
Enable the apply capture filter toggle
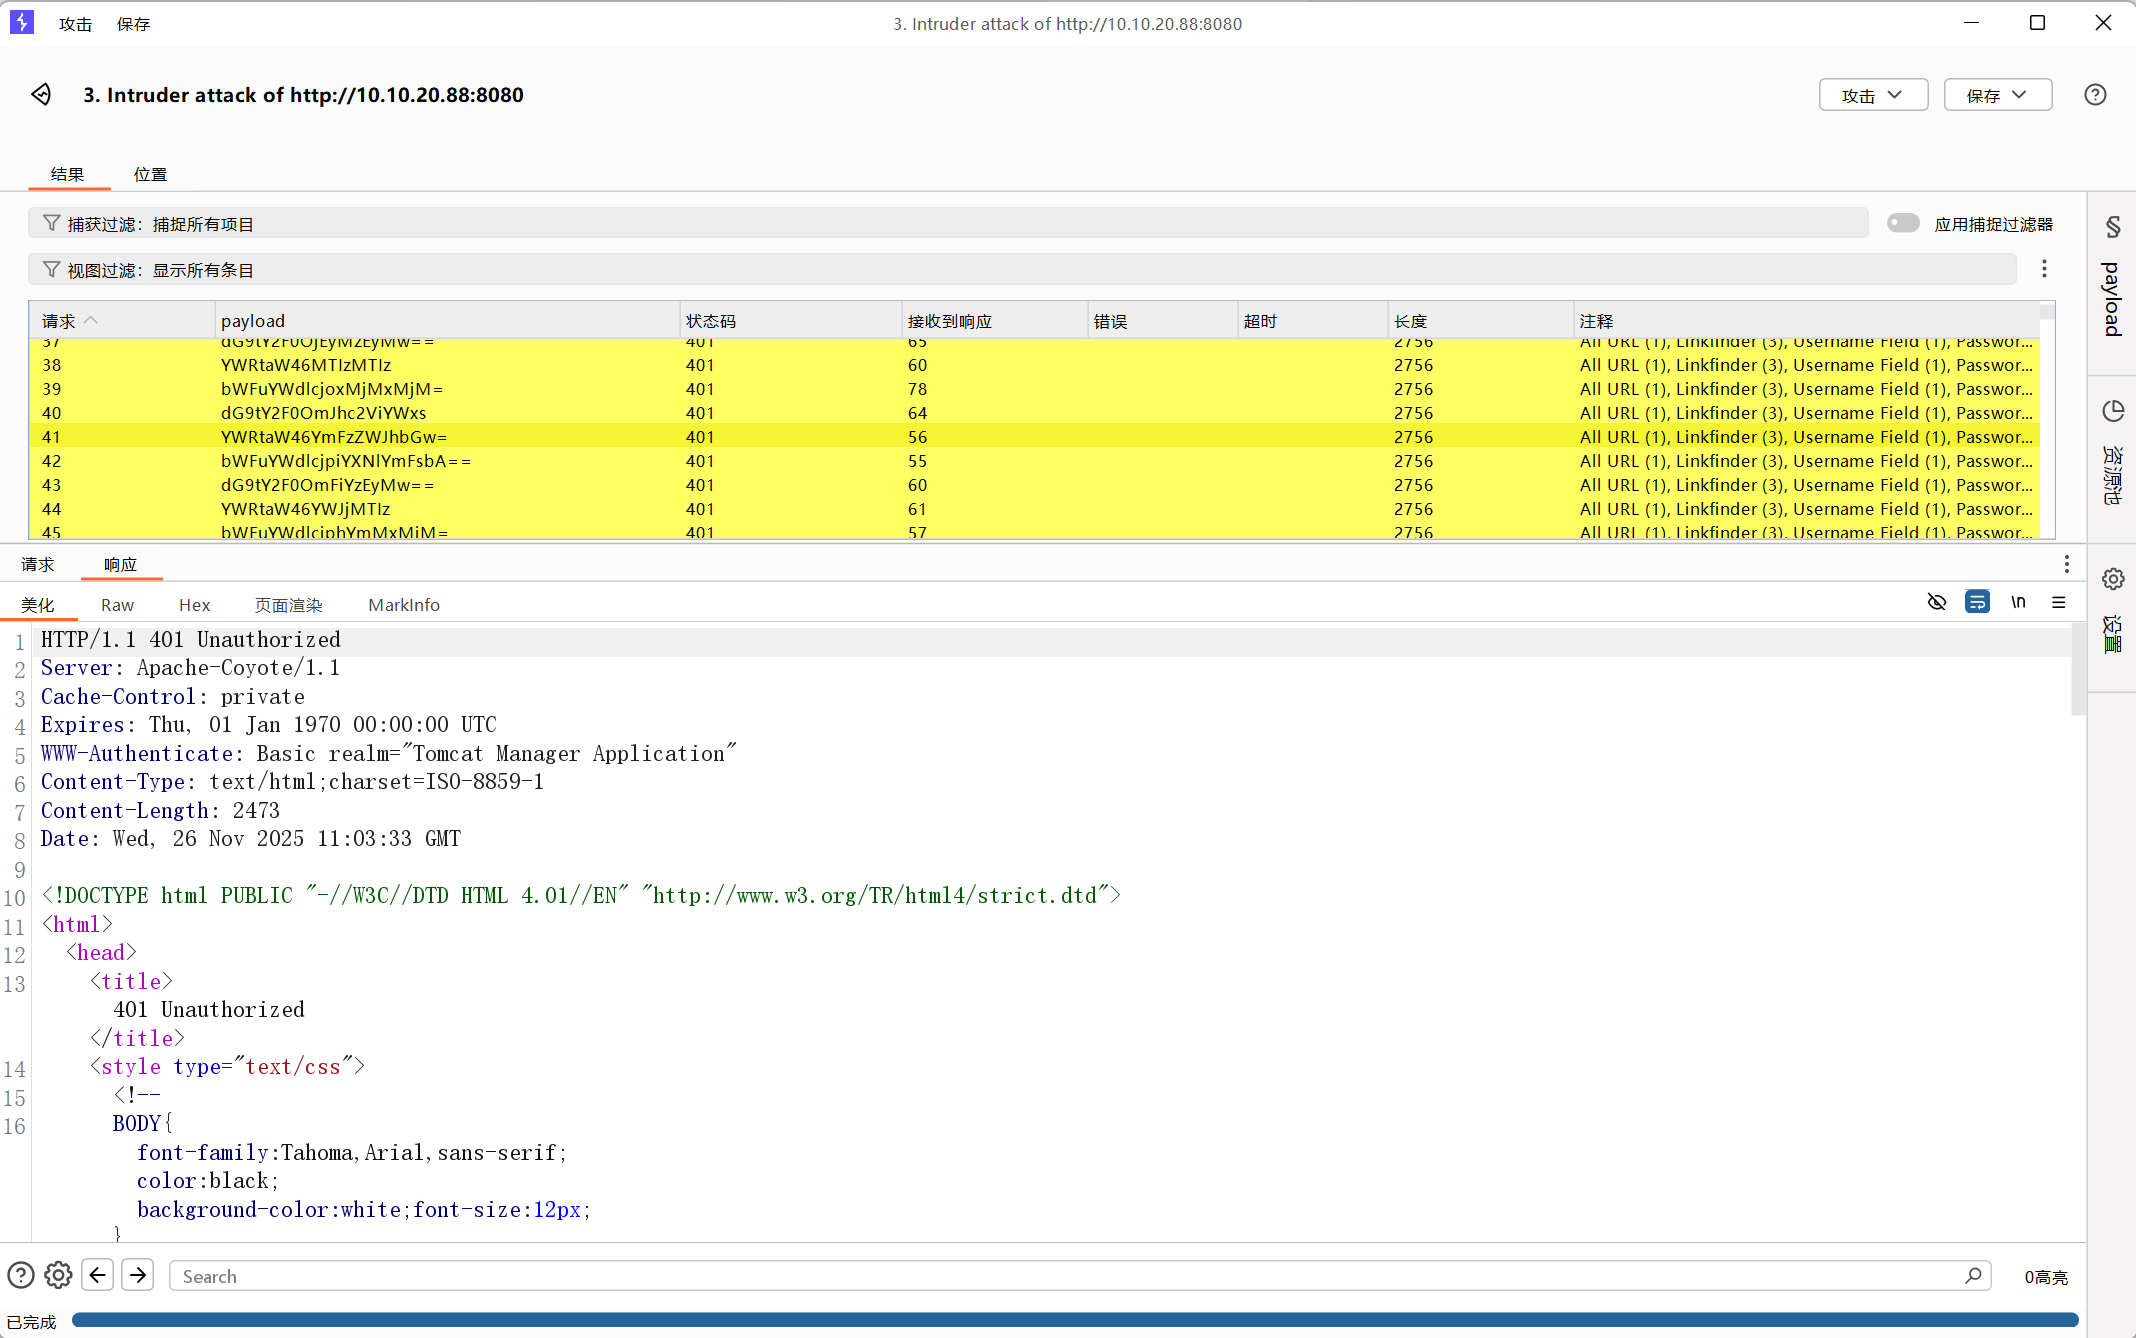[x=1902, y=223]
